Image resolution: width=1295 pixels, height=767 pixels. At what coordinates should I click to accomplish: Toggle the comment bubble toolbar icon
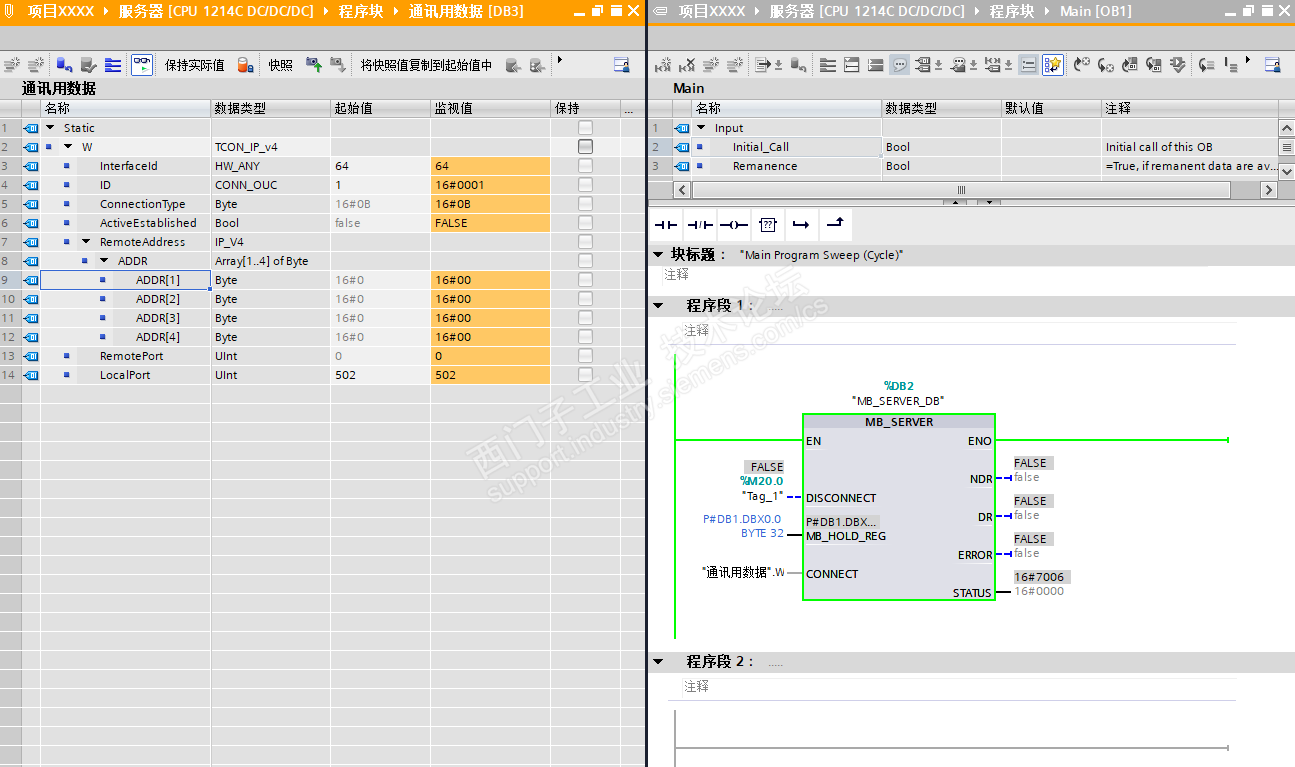(900, 65)
